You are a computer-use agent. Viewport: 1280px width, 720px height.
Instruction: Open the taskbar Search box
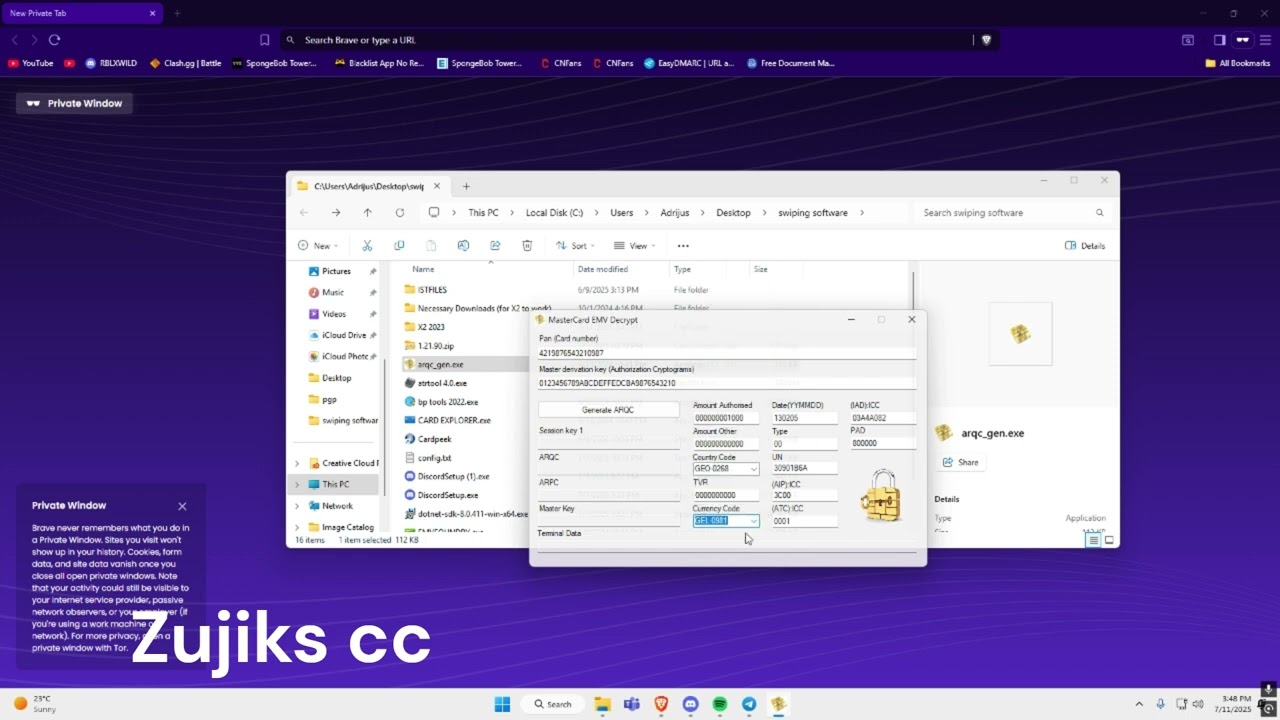coord(553,704)
